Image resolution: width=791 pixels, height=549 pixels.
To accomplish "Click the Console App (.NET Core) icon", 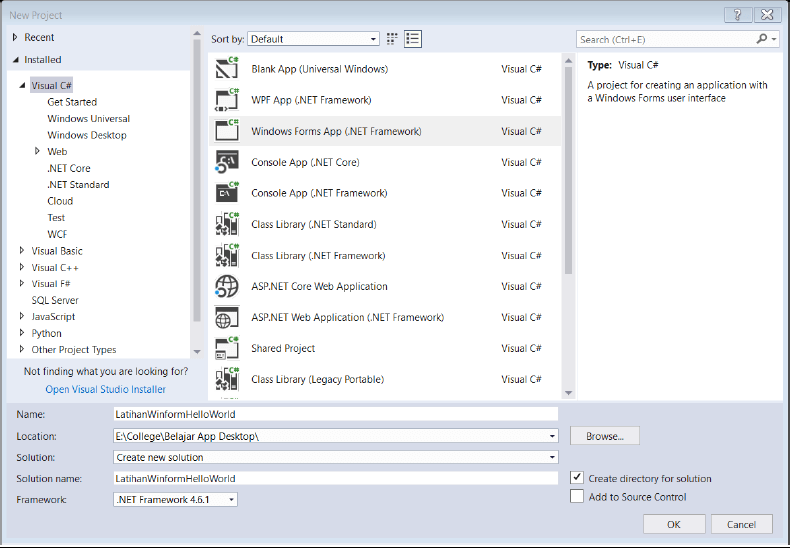I will coord(227,162).
